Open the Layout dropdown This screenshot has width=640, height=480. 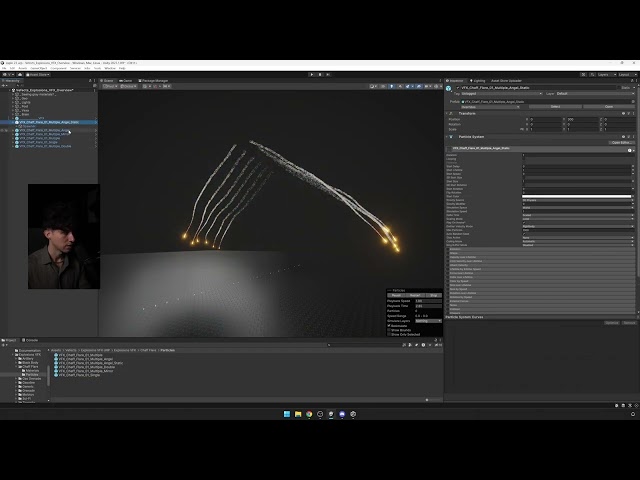(627, 75)
